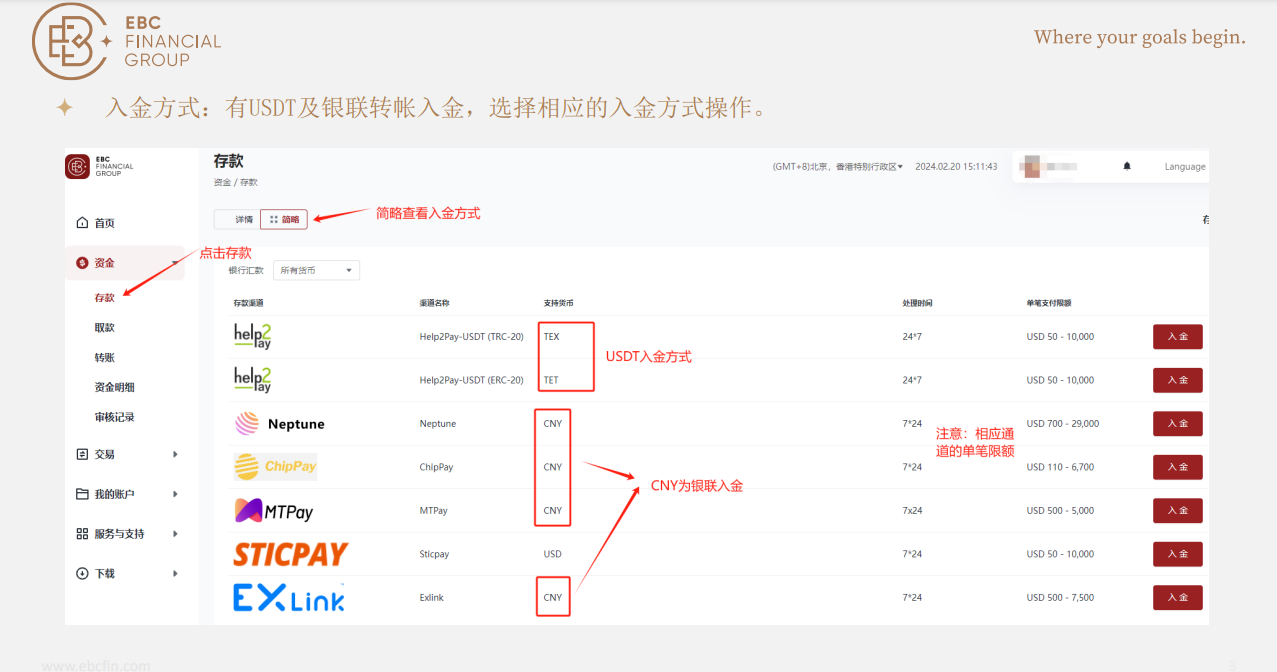This screenshot has width=1277, height=672.
Task: Click 入金 button for Help2Pay-USDT (TRC-20)
Action: point(1177,337)
